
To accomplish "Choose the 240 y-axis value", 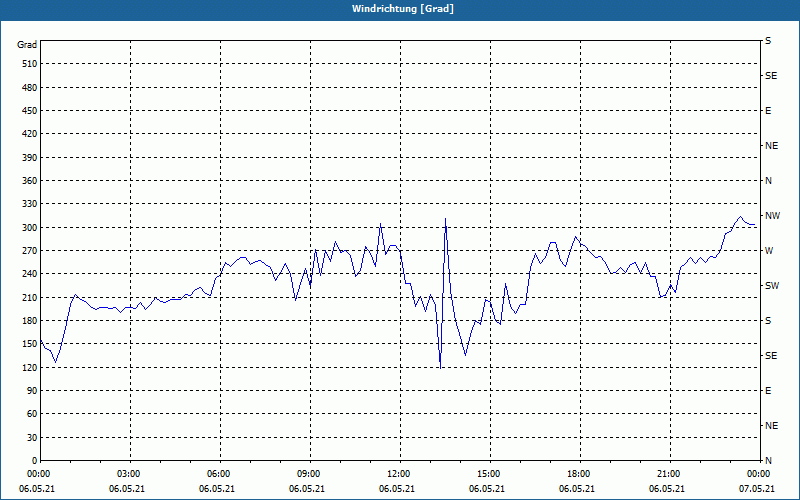I will pos(30,274).
